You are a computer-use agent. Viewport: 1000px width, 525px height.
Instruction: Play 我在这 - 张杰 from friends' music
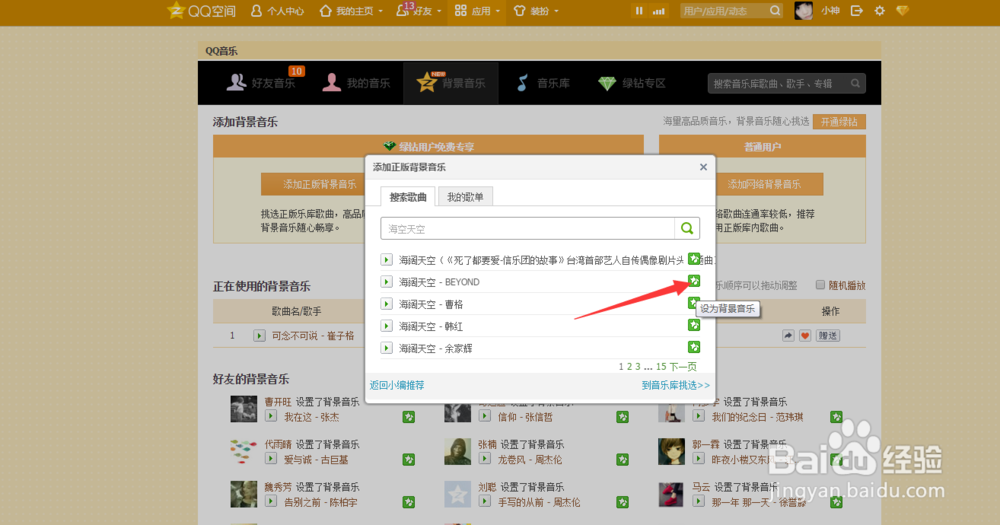(271, 416)
